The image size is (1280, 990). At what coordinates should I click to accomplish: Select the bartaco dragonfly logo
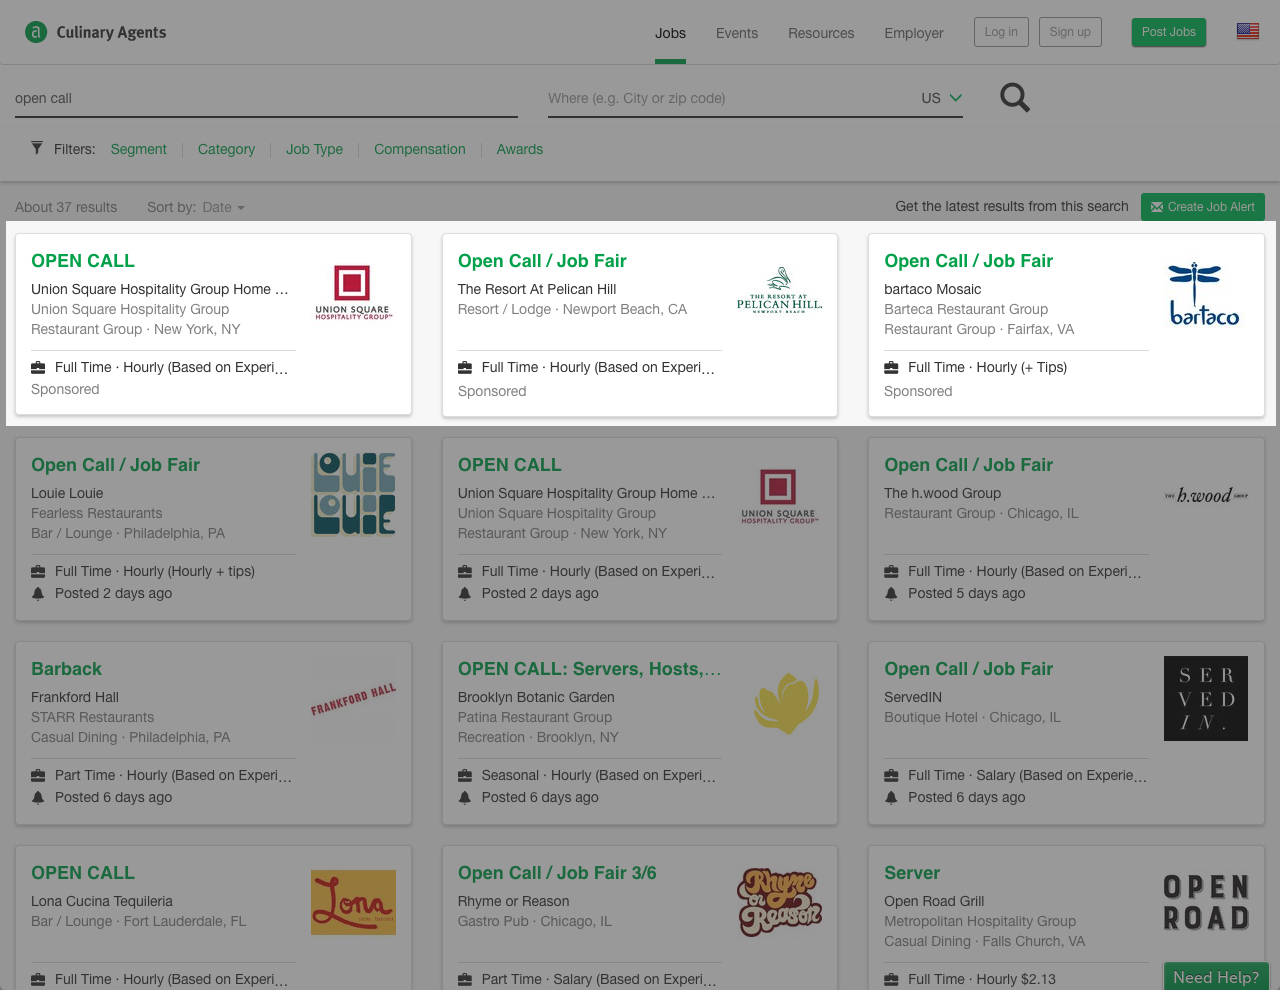(1204, 292)
